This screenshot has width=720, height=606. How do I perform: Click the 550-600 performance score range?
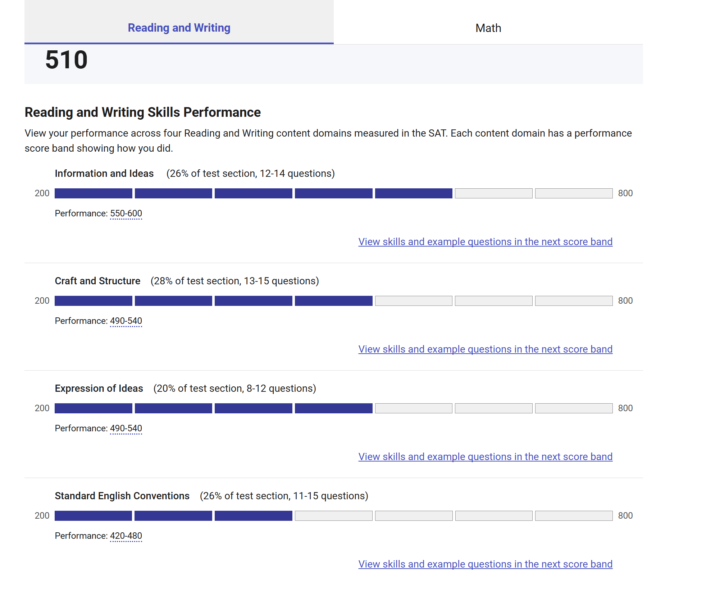pos(126,213)
